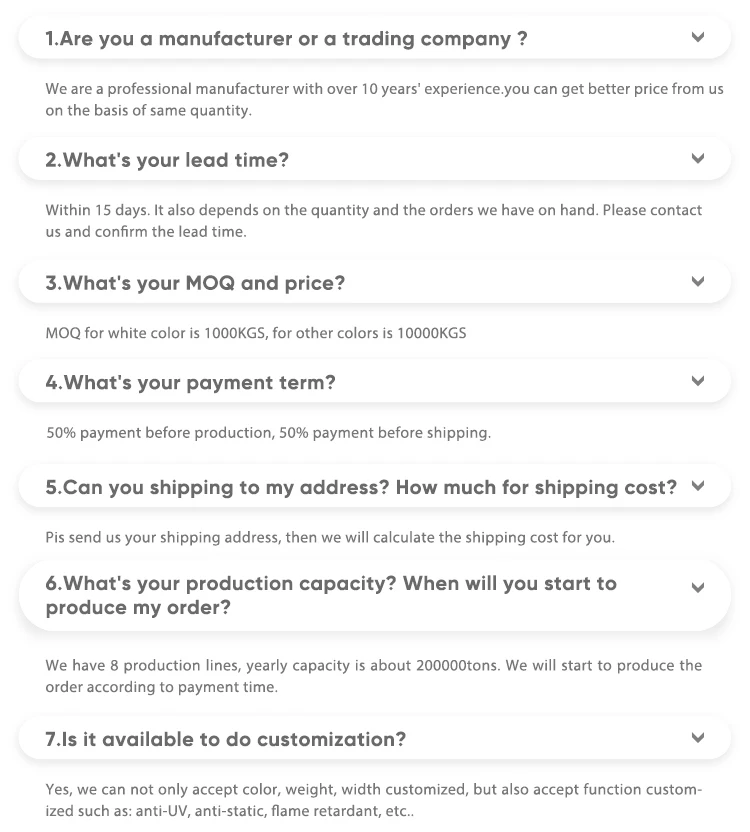Click the "Within 15 days" answer text
The width and height of the screenshot is (750, 832).
[373, 220]
